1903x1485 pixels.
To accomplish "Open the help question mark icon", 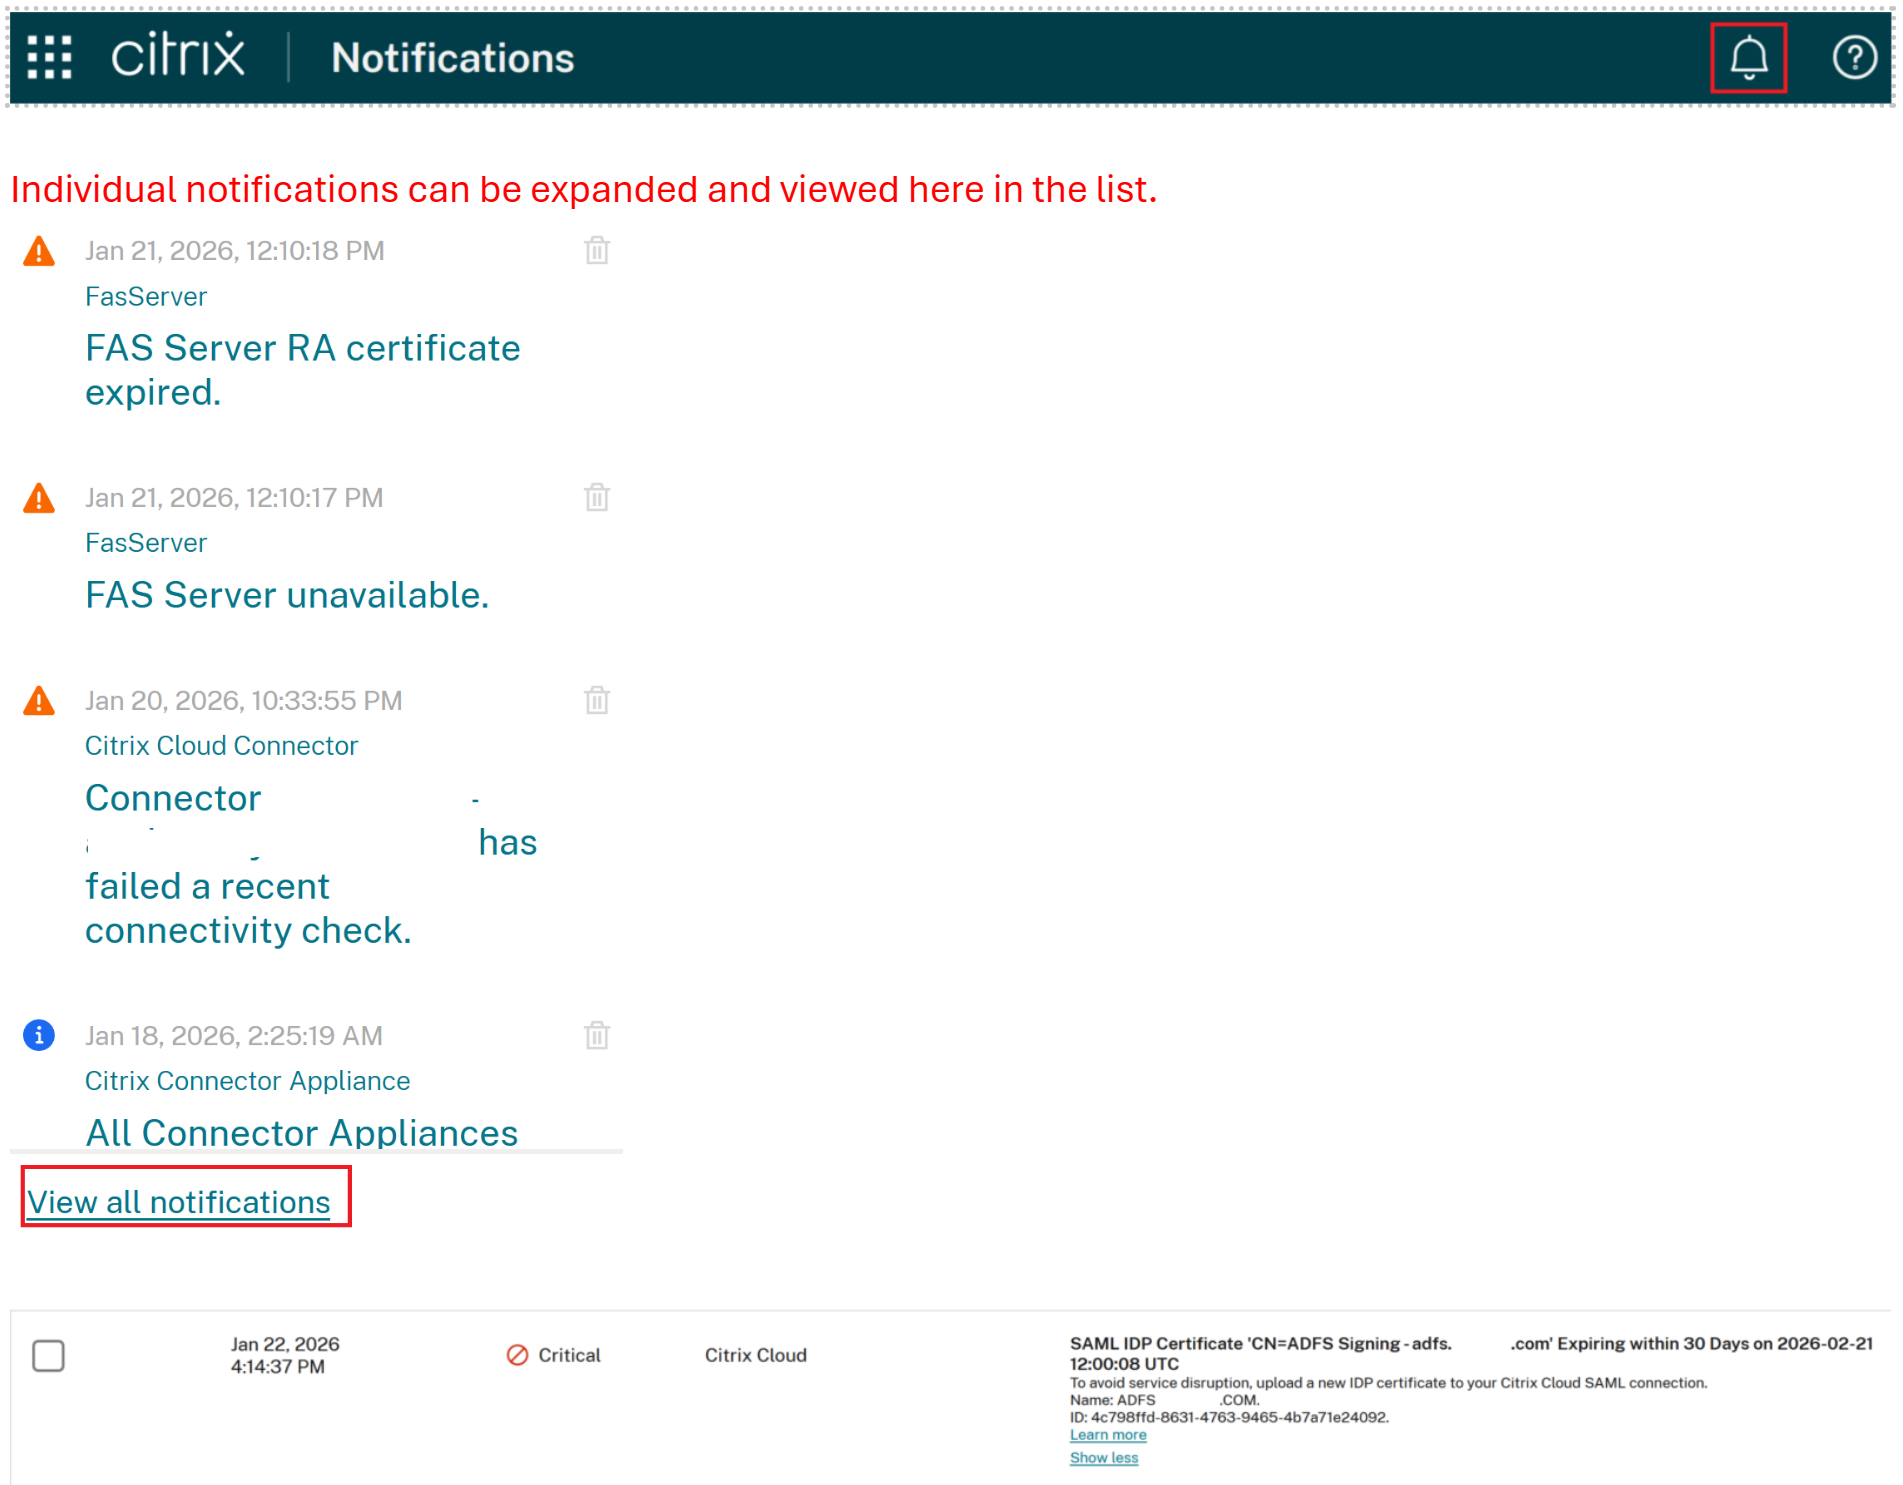I will [x=1855, y=57].
